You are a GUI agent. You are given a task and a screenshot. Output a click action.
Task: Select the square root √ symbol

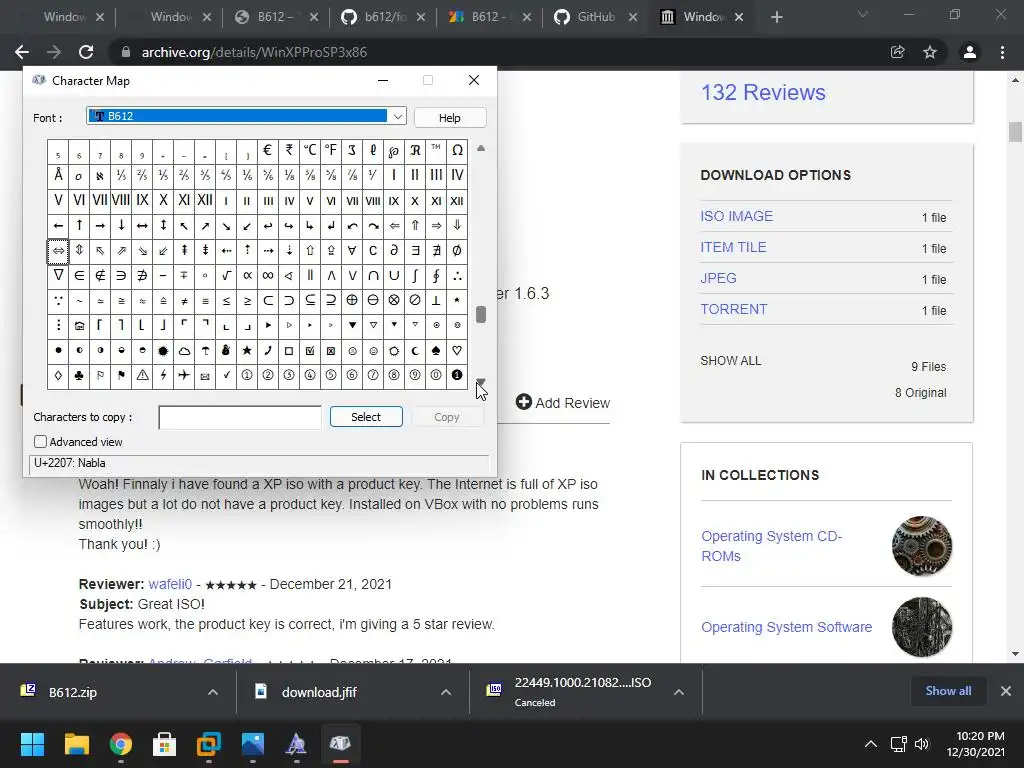point(226,276)
